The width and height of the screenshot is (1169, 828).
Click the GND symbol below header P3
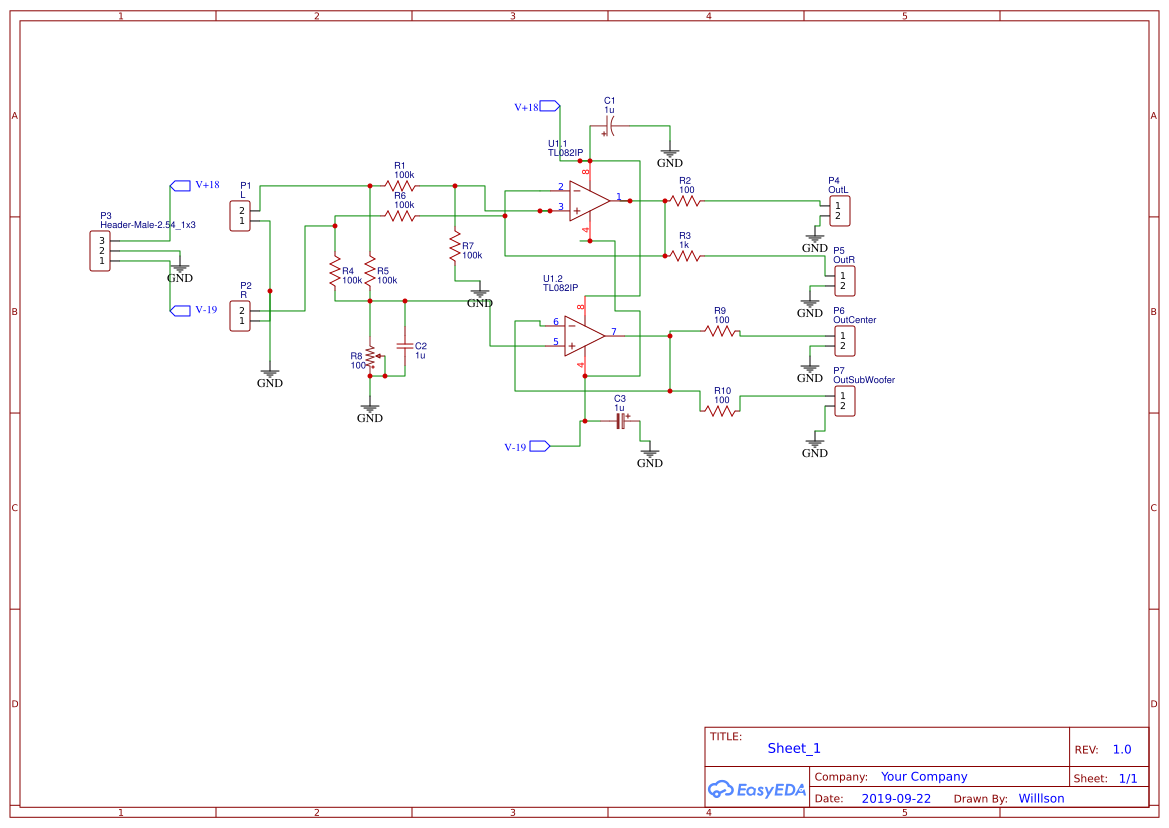point(178,268)
